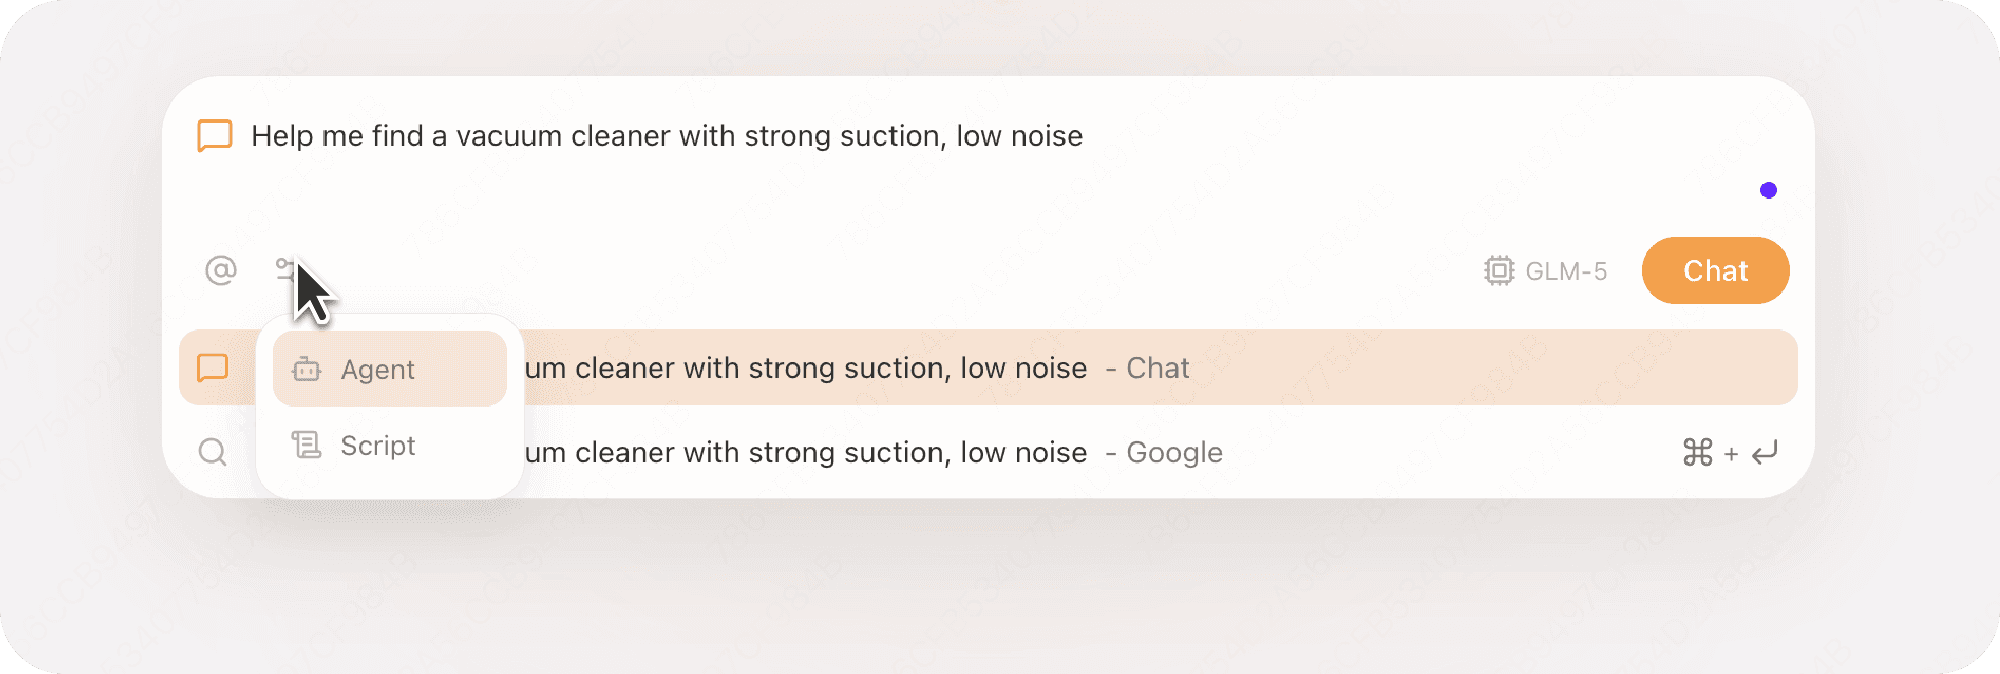Choose the Google search suggestion text

point(805,452)
